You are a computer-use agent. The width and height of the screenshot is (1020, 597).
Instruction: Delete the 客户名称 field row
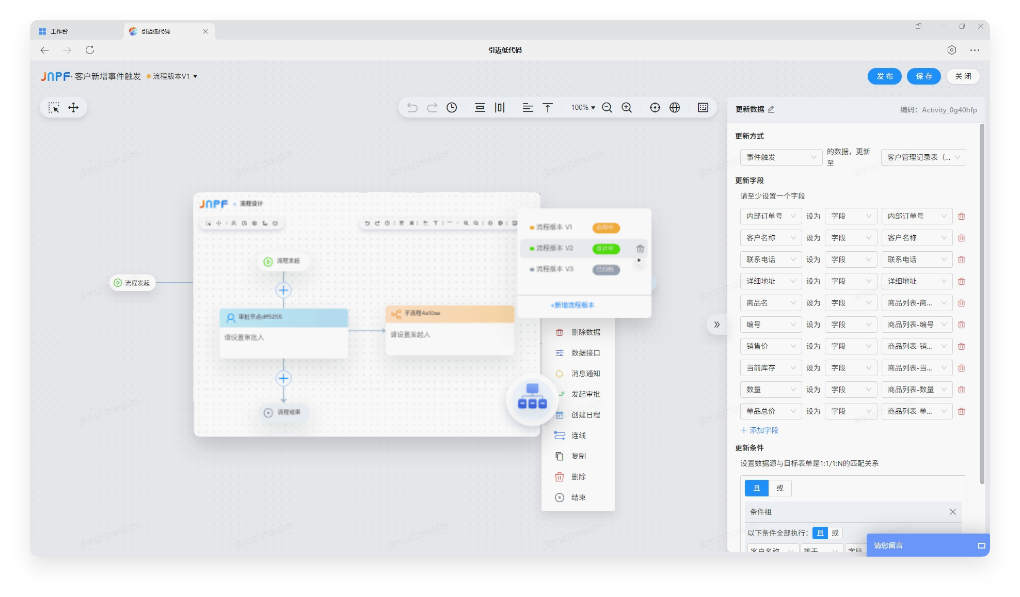point(961,238)
